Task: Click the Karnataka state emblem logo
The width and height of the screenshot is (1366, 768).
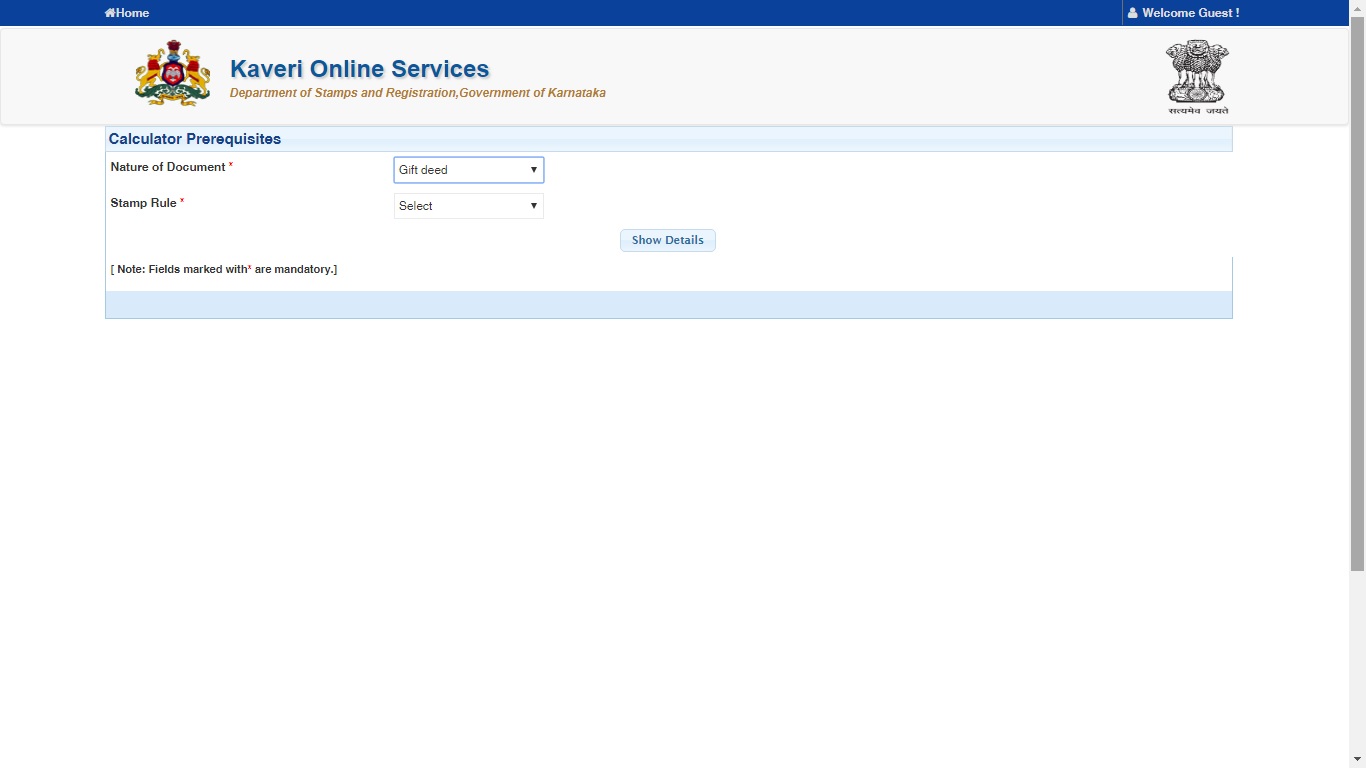Action: click(172, 74)
